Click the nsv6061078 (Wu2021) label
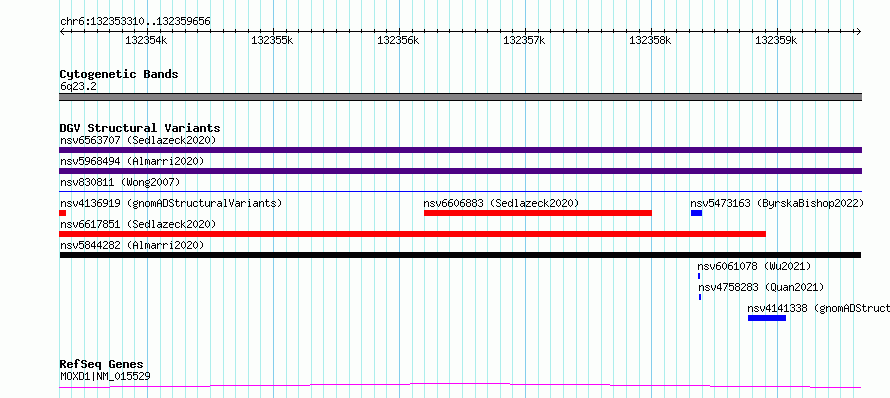The height and width of the screenshot is (398, 890). 754,266
